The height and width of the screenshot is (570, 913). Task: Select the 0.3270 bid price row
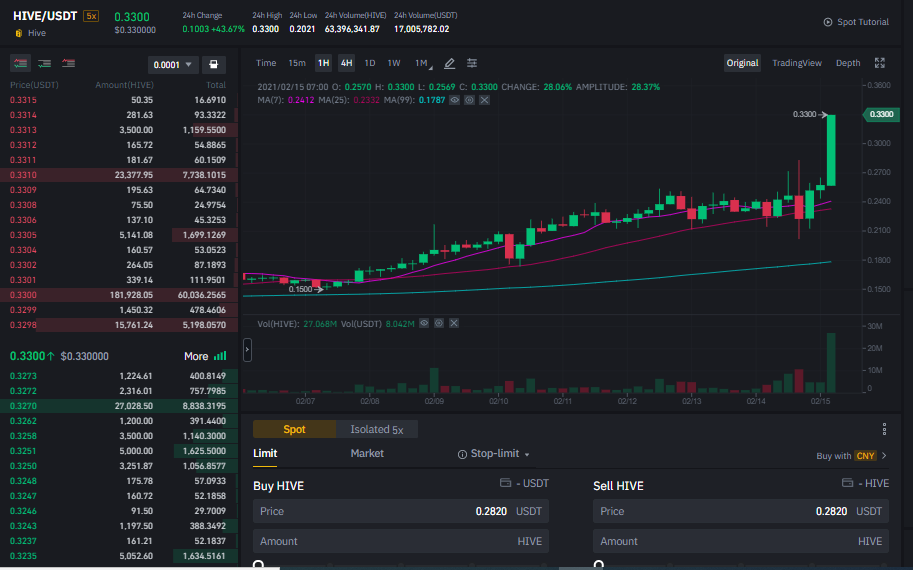pyautogui.click(x=119, y=406)
